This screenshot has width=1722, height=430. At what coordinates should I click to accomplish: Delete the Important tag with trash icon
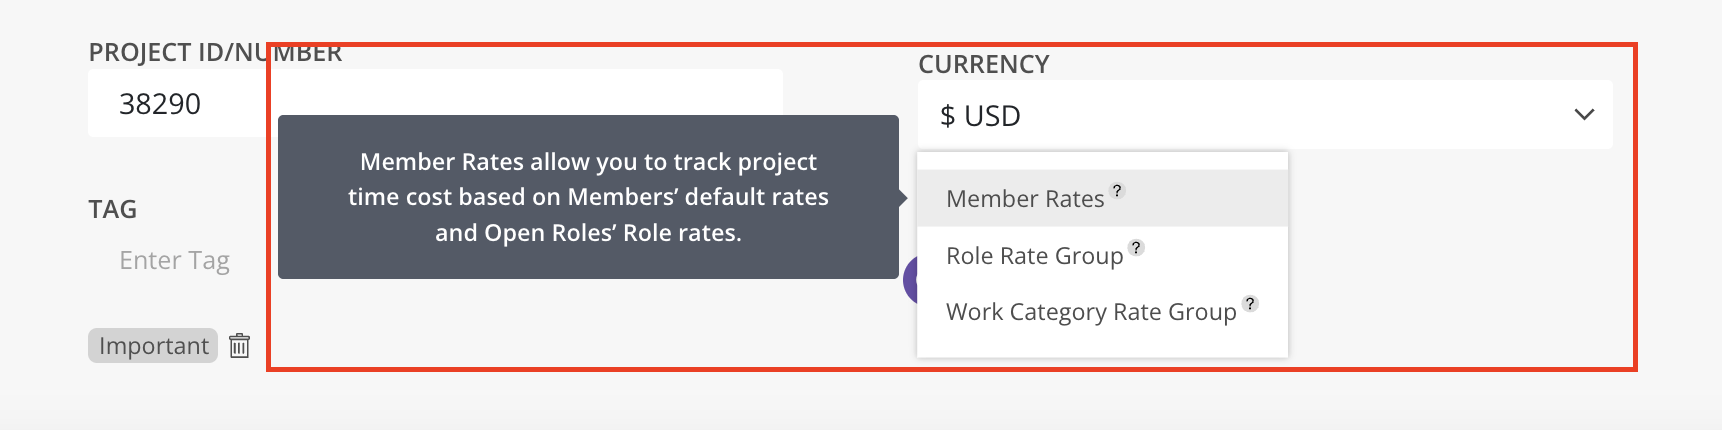[239, 346]
